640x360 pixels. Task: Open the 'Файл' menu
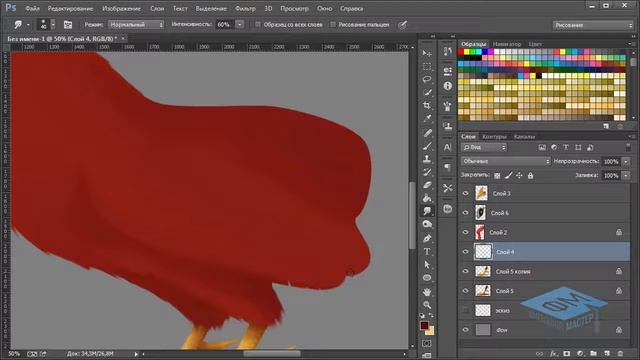(x=32, y=9)
